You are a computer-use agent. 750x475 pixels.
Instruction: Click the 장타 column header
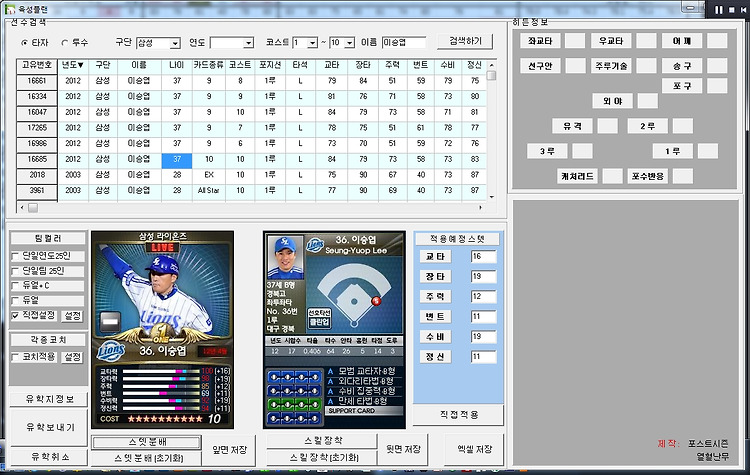[363, 65]
